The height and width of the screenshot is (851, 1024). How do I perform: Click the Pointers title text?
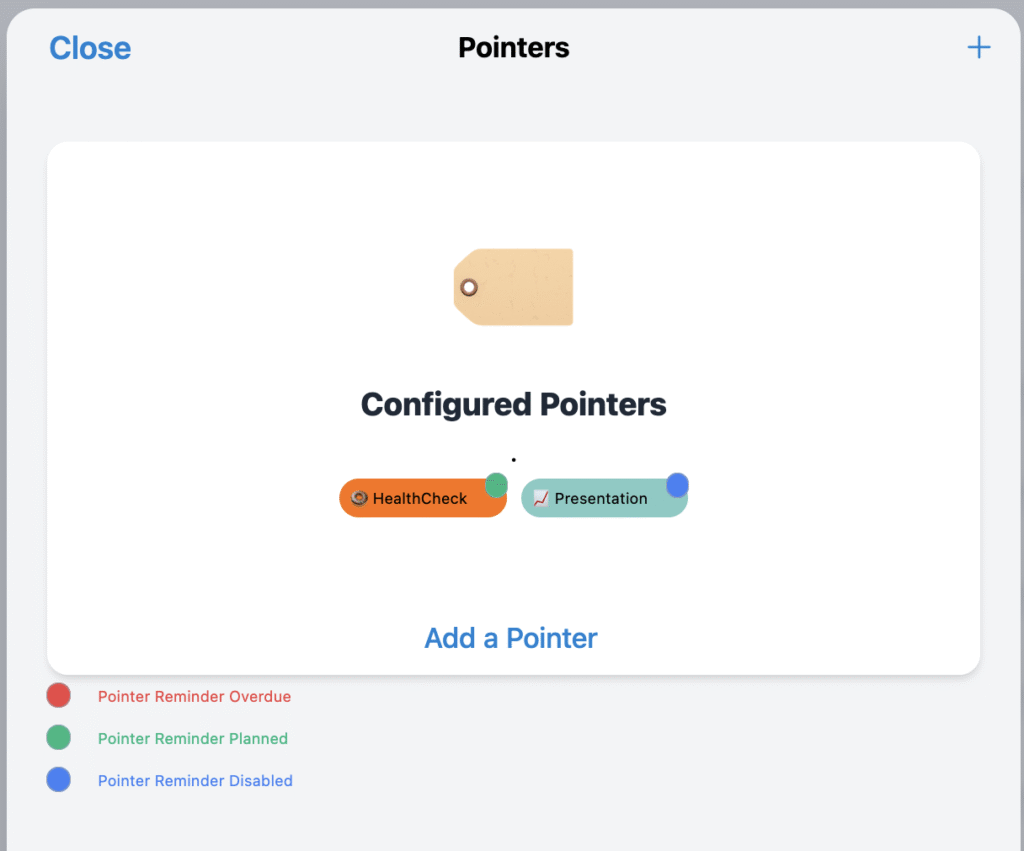tap(513, 48)
